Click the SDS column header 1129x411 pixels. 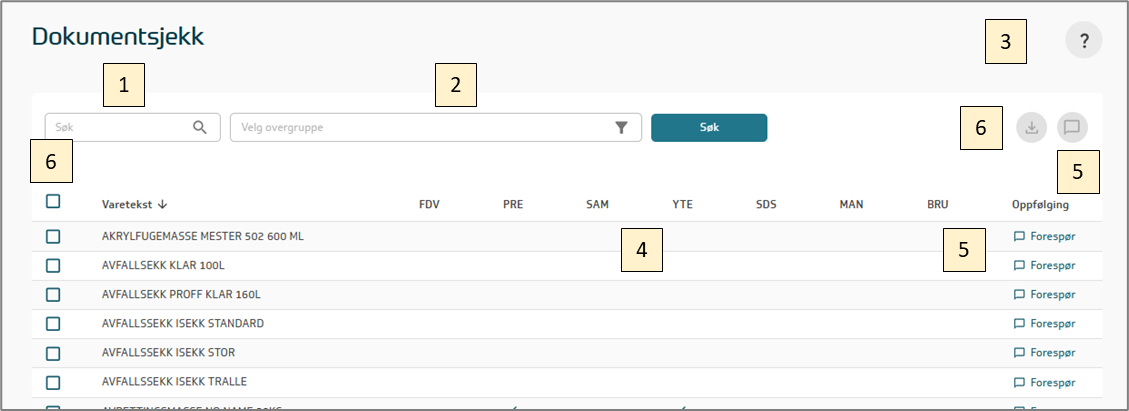click(x=766, y=205)
